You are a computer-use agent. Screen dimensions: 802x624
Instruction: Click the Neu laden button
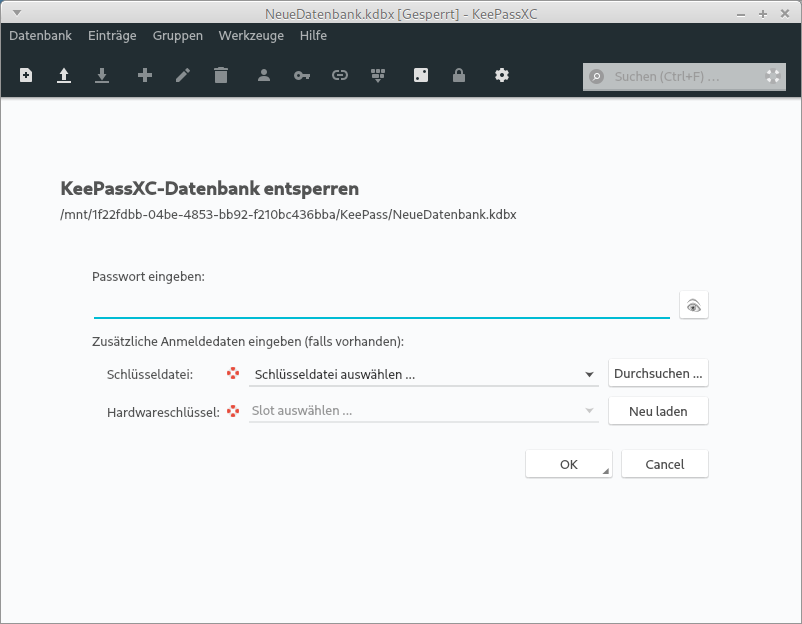coord(658,411)
